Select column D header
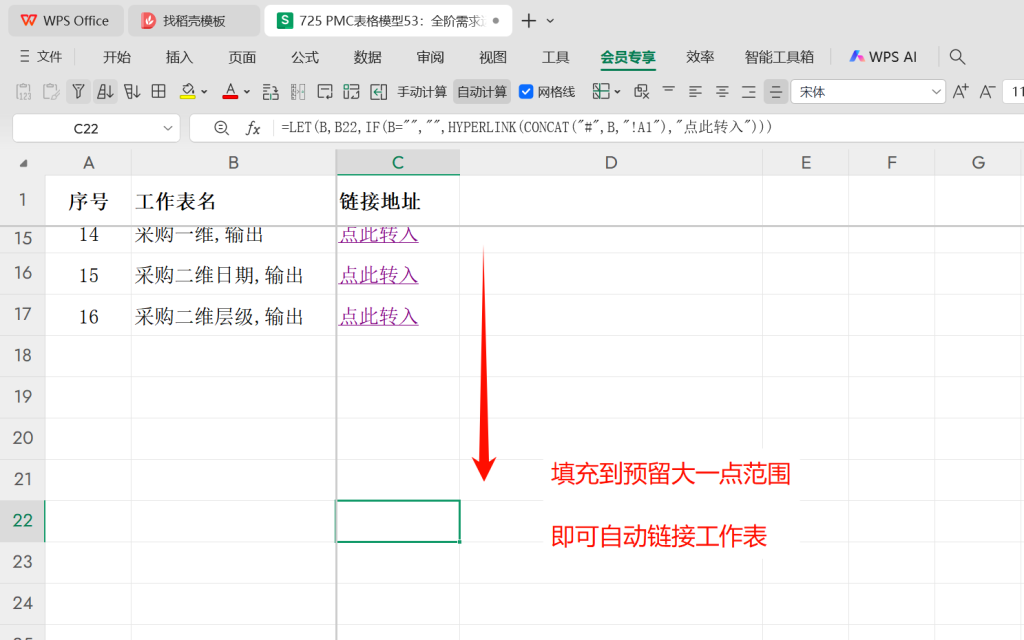 (611, 163)
